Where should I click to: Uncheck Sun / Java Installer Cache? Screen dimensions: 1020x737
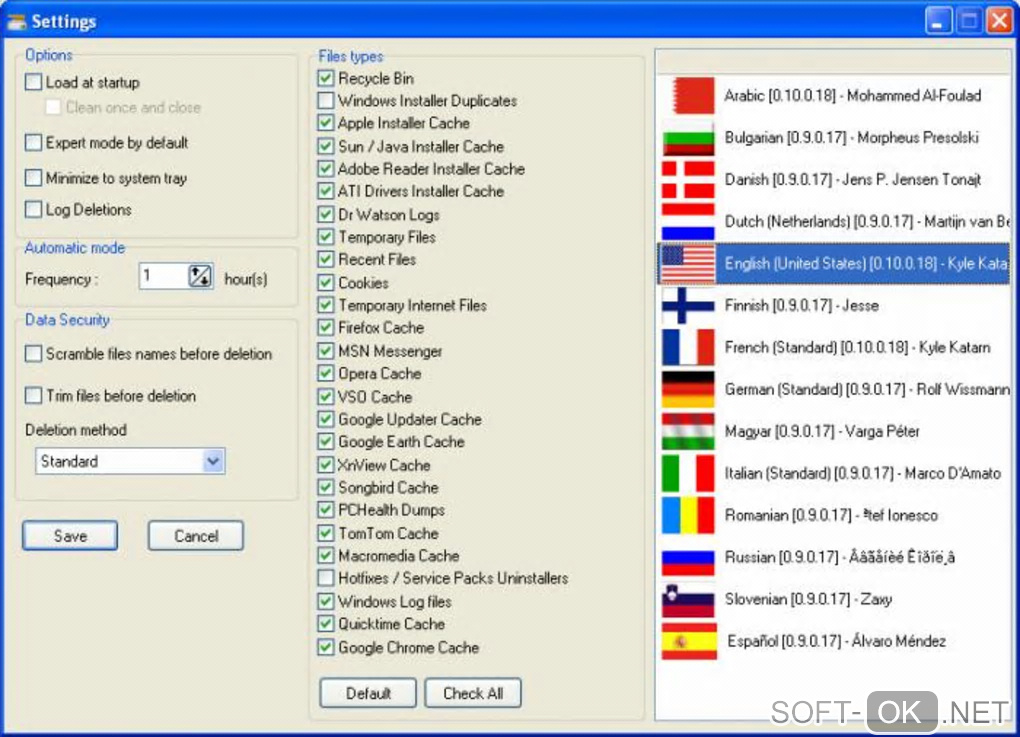(x=326, y=146)
